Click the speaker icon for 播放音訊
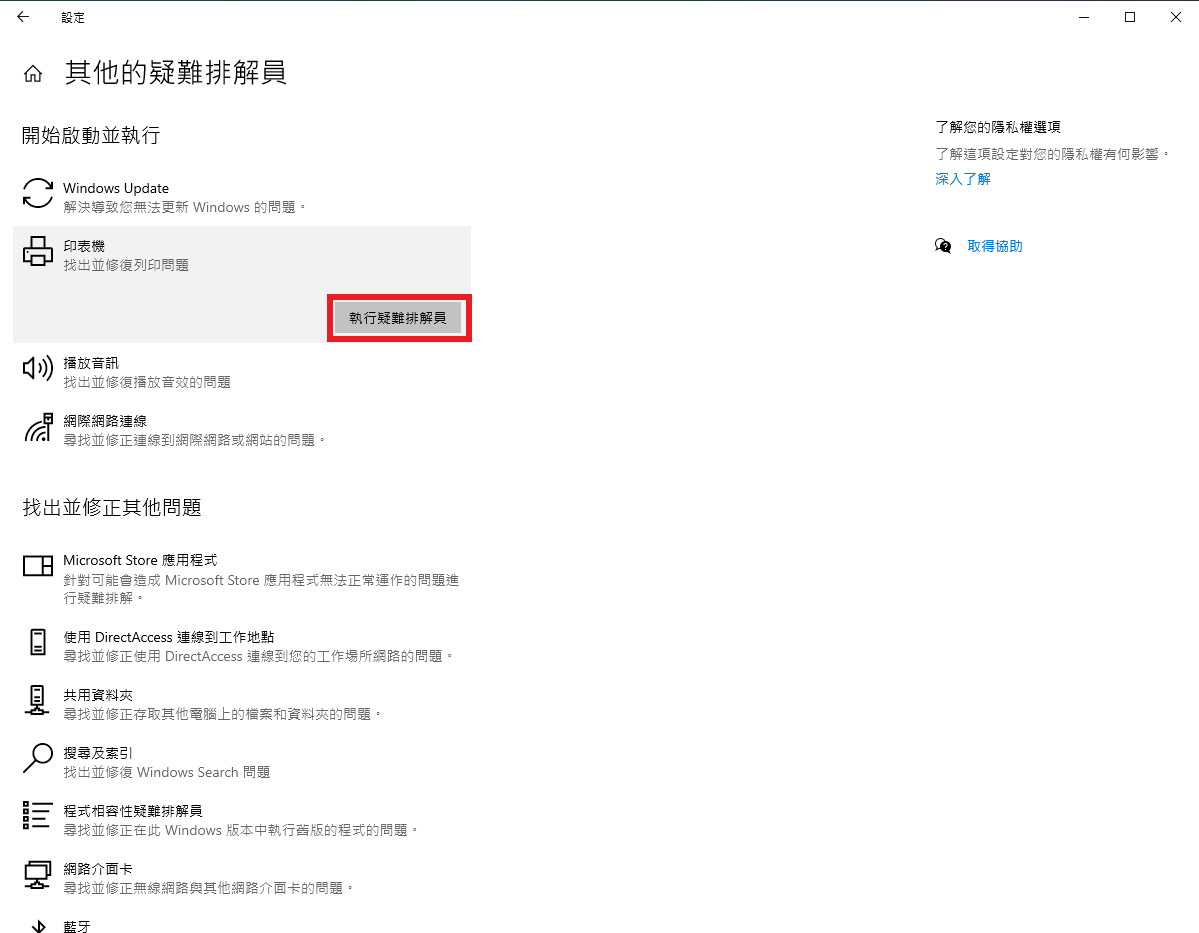The width and height of the screenshot is (1199, 933). point(38,368)
